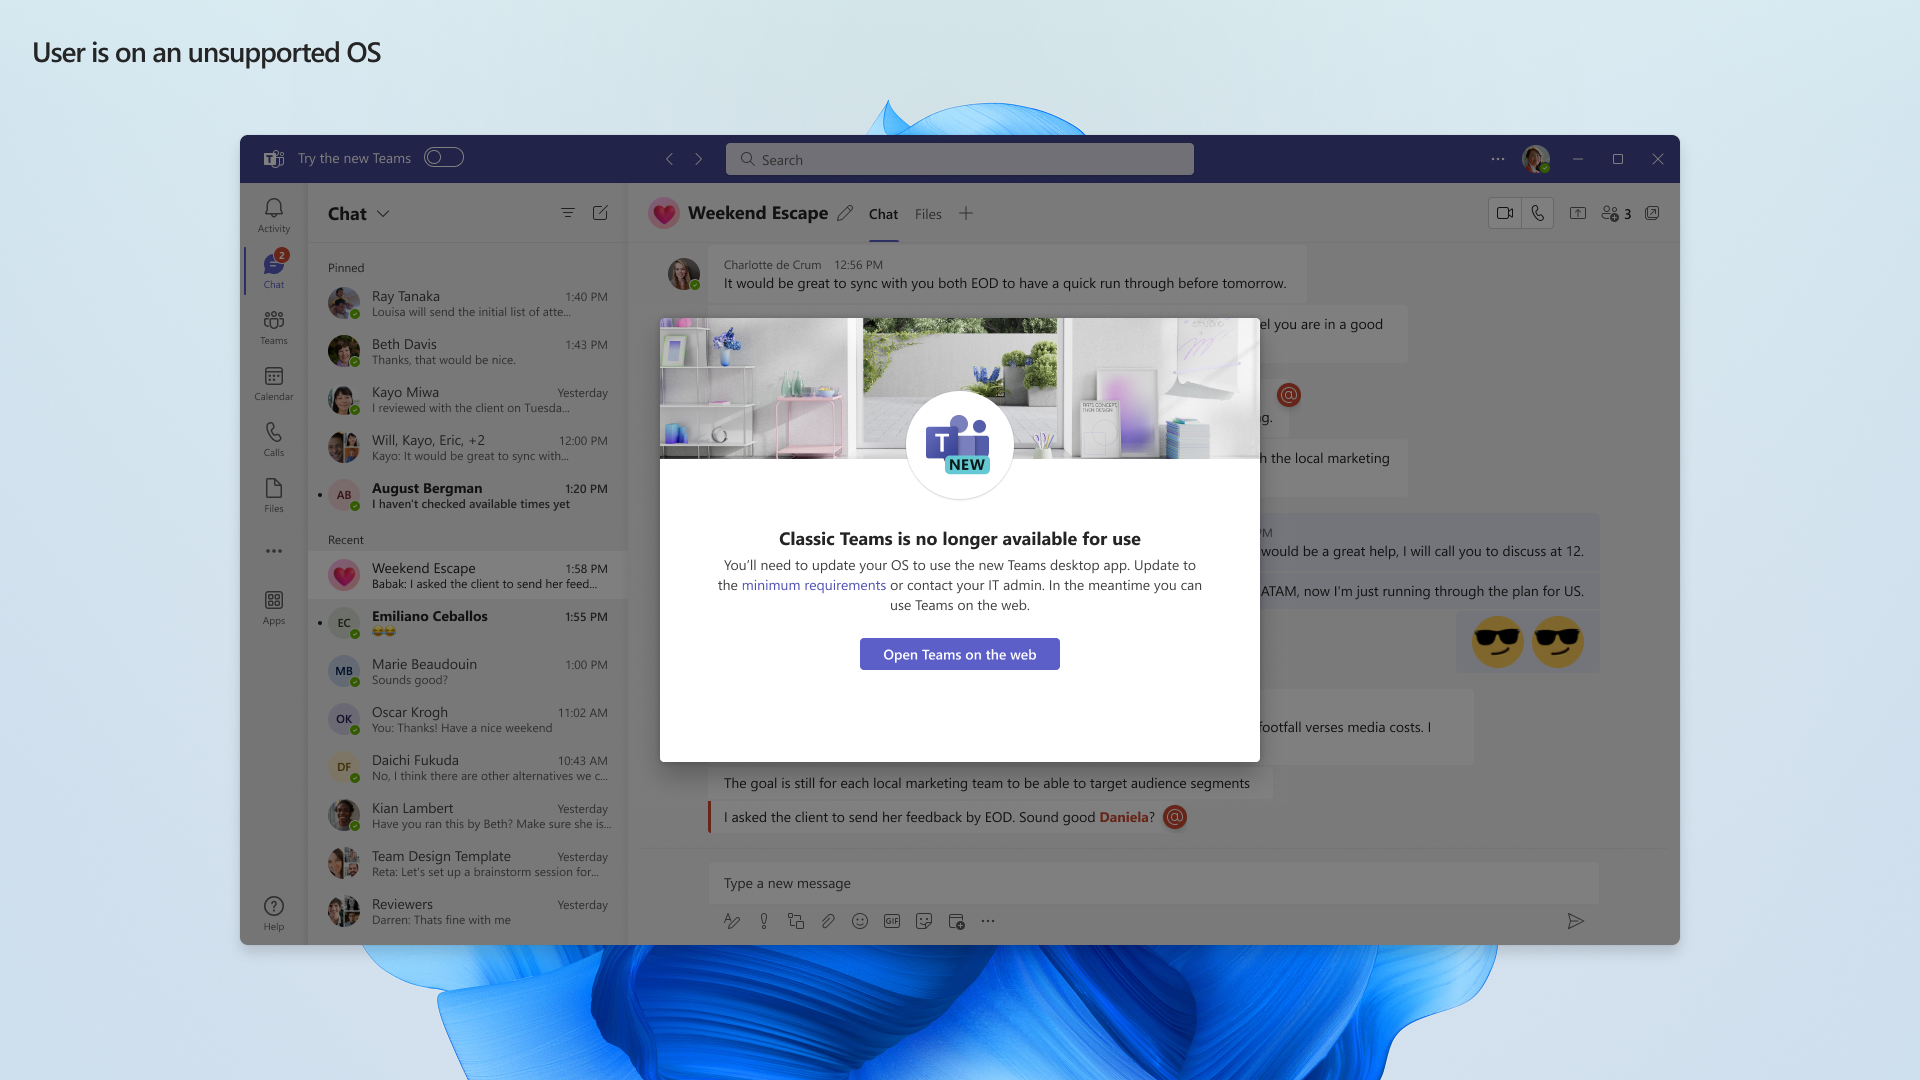This screenshot has height=1080, width=1920.
Task: Expand the Chat dropdown arrow
Action: click(385, 212)
